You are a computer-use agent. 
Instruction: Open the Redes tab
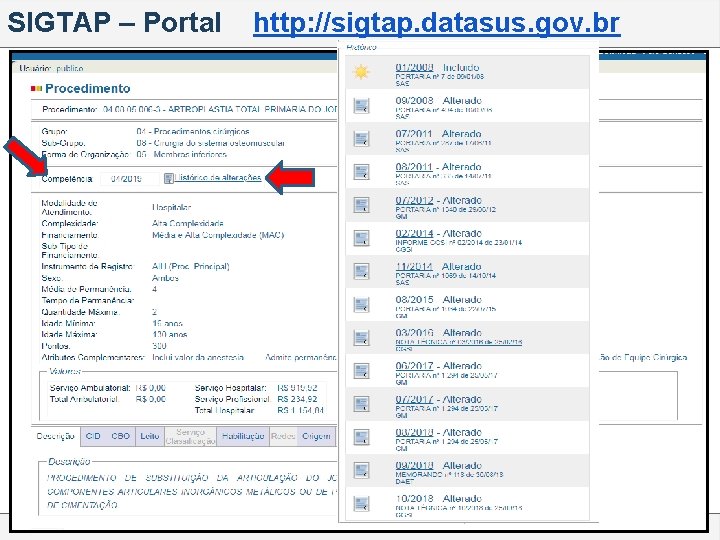pyautogui.click(x=283, y=436)
